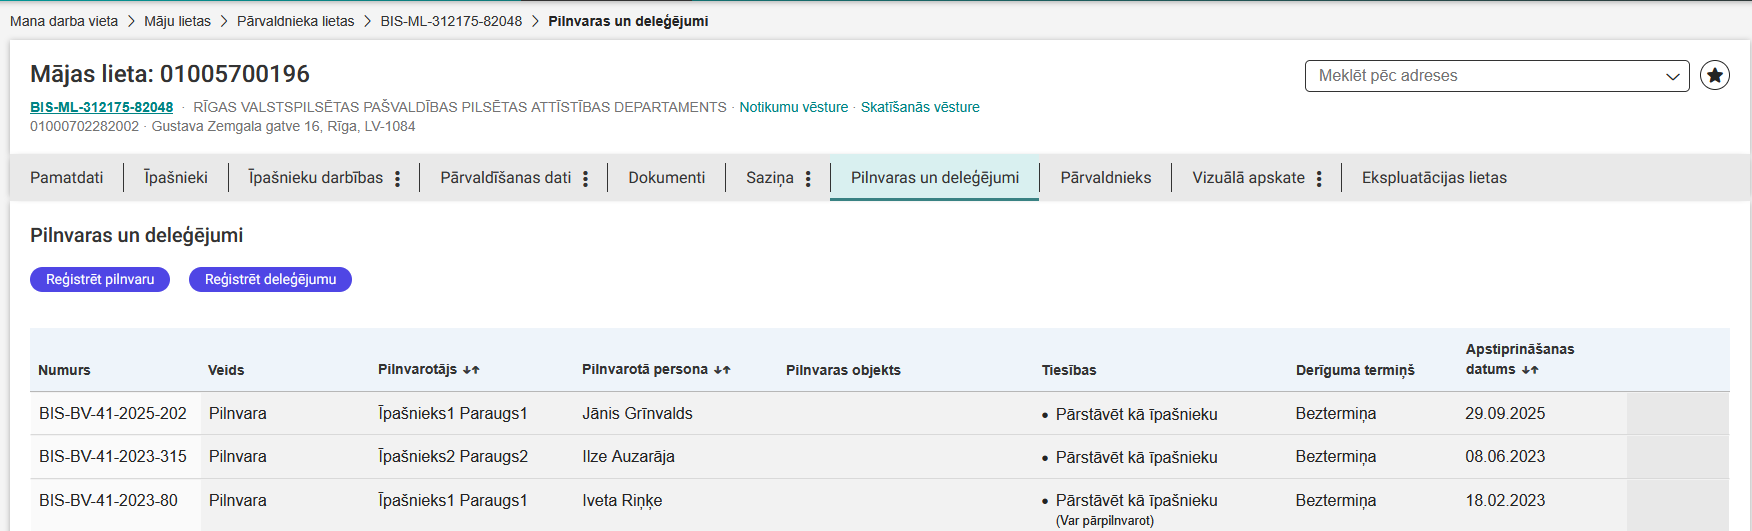This screenshot has height=531, width=1752.
Task: Click the name Jānis Grīnvalds
Action: click(637, 413)
